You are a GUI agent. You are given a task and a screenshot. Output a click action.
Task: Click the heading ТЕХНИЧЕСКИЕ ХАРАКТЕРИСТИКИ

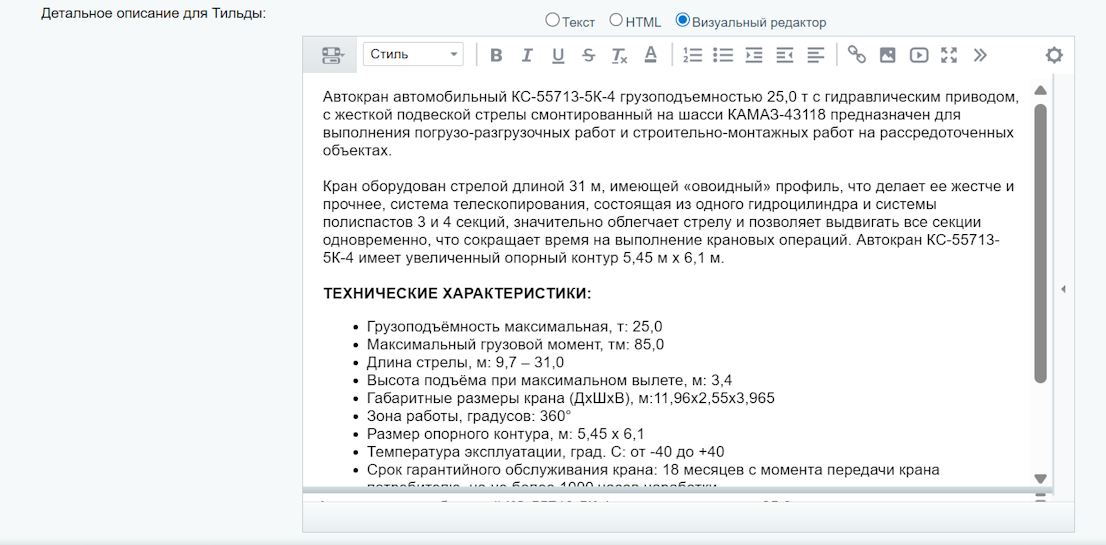[457, 293]
